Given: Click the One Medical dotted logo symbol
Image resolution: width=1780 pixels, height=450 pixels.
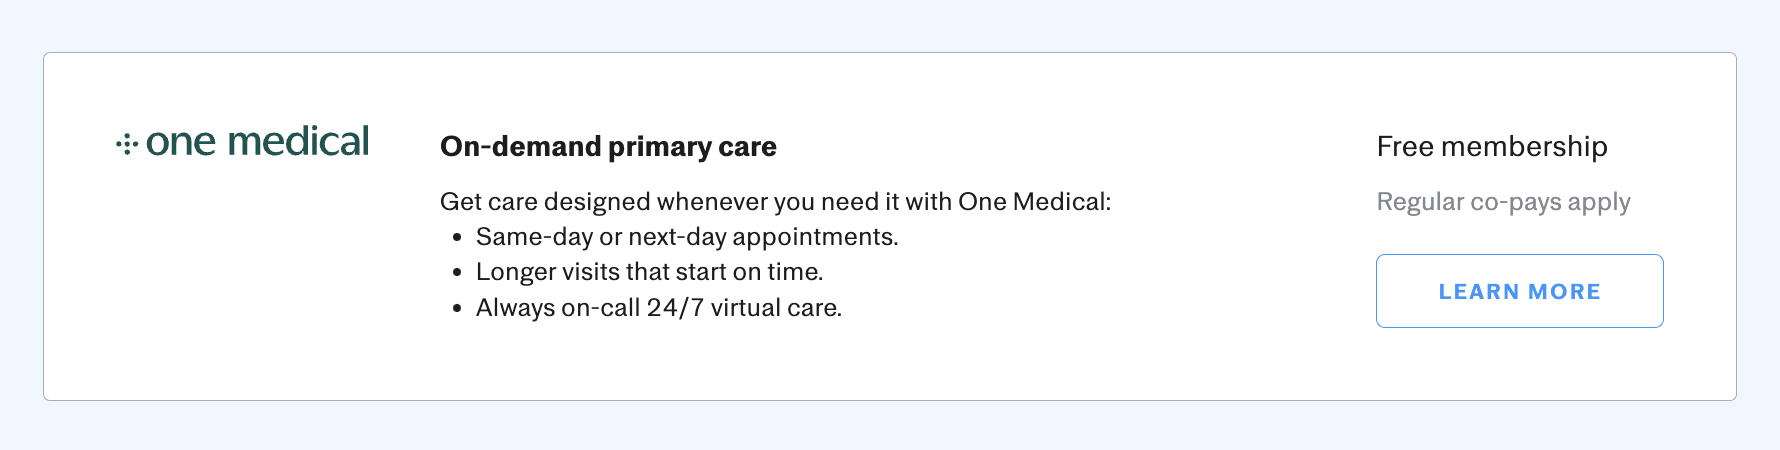Looking at the screenshot, I should pyautogui.click(x=126, y=145).
